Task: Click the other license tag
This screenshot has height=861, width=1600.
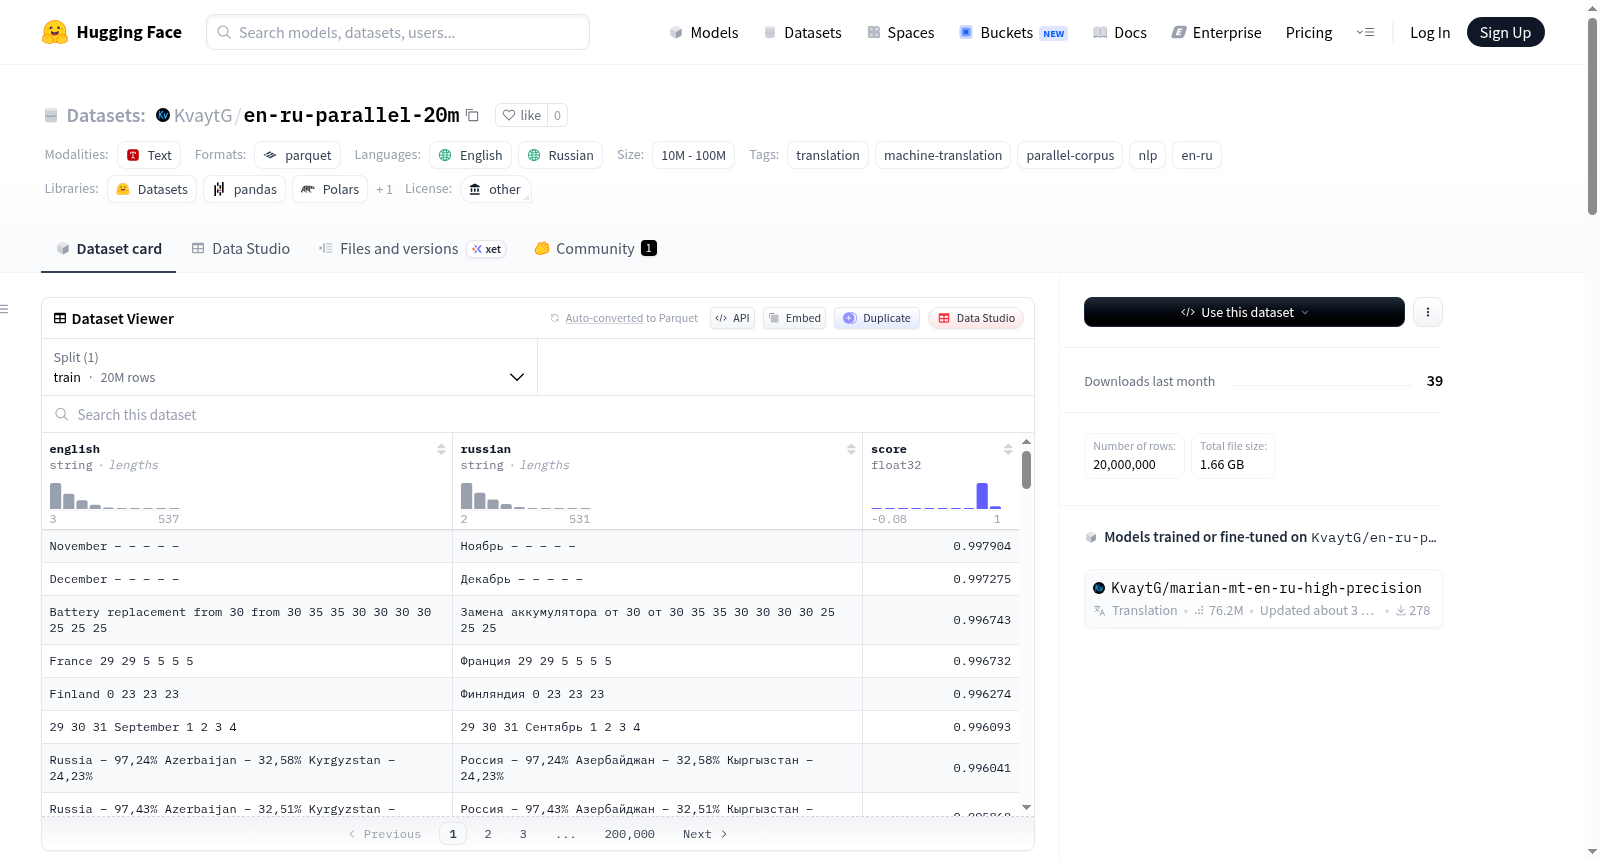Action: coord(496,189)
